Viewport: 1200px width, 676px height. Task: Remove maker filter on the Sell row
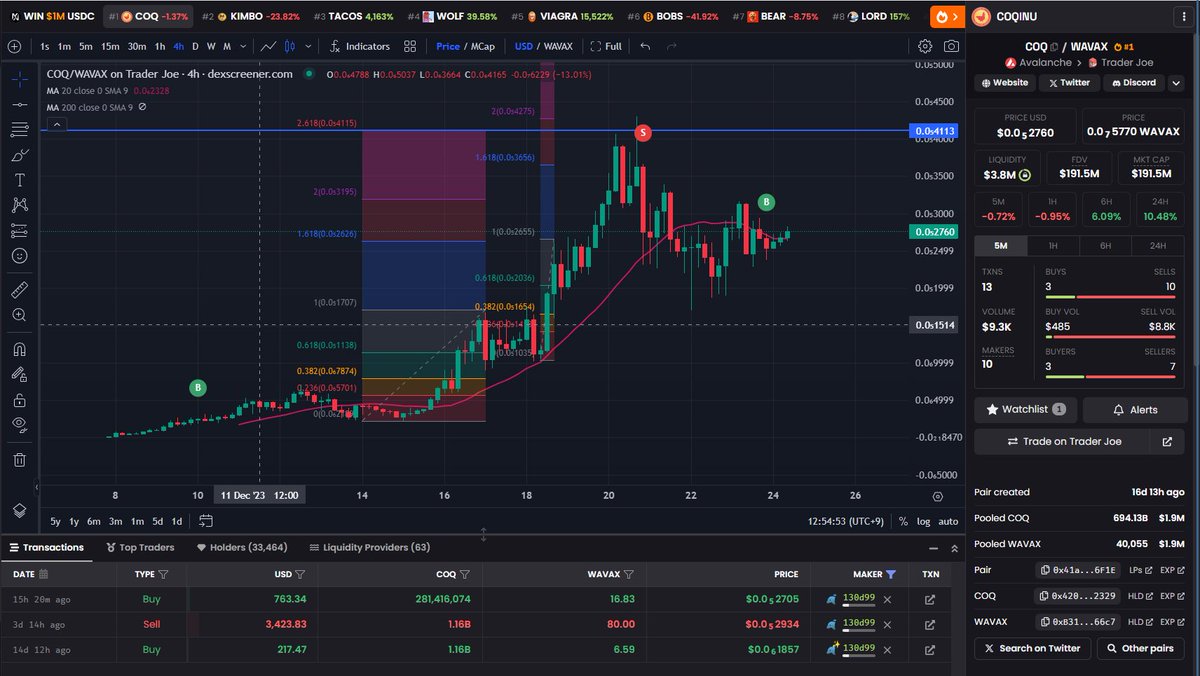887,624
